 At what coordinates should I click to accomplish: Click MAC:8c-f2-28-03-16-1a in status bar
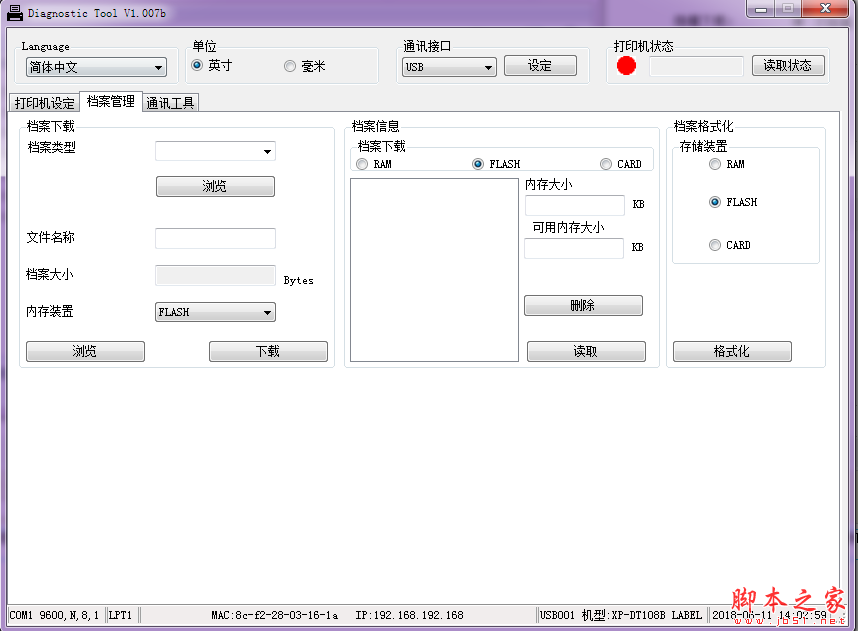click(x=275, y=615)
